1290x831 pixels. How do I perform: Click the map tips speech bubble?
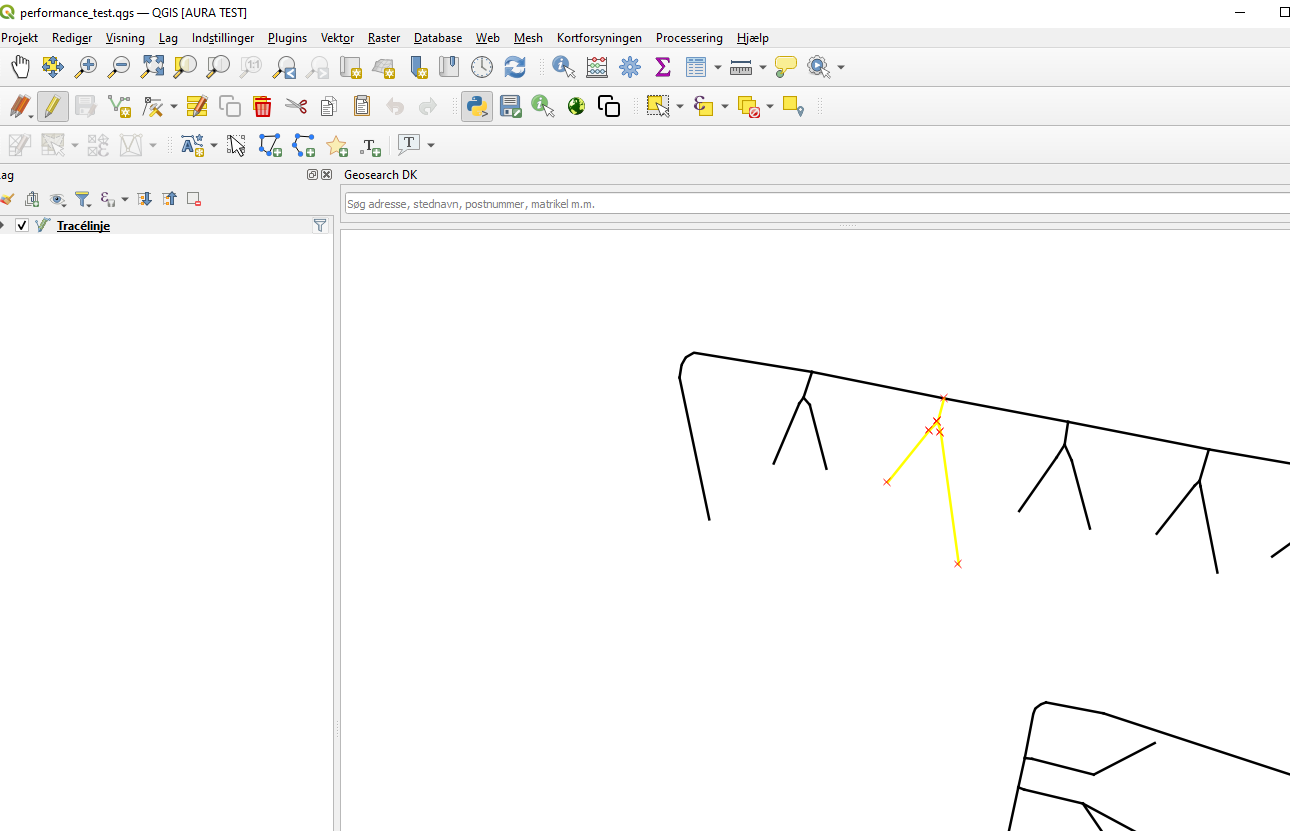tap(786, 67)
